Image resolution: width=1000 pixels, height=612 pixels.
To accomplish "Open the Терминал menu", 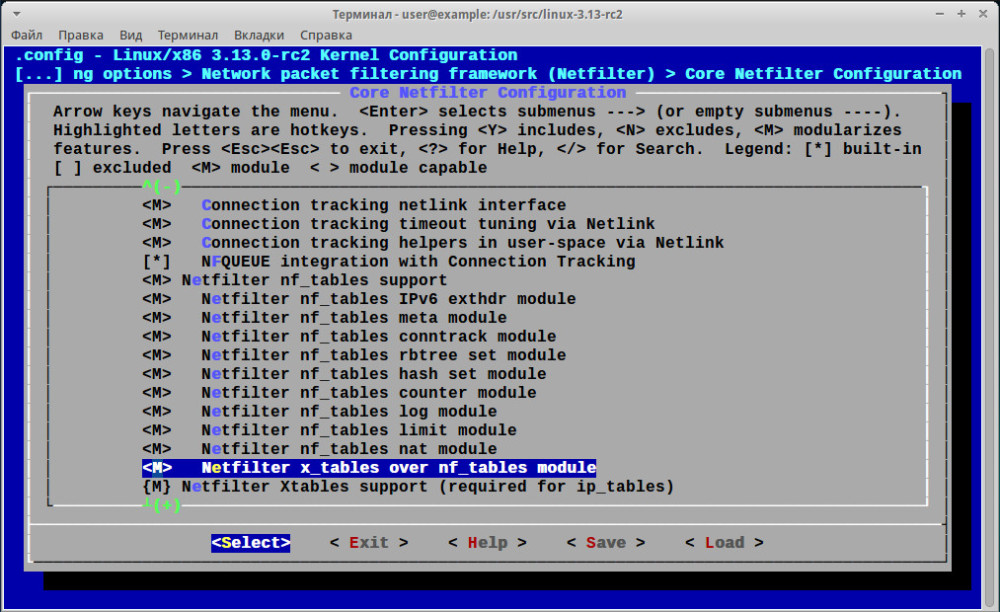I will [x=187, y=35].
